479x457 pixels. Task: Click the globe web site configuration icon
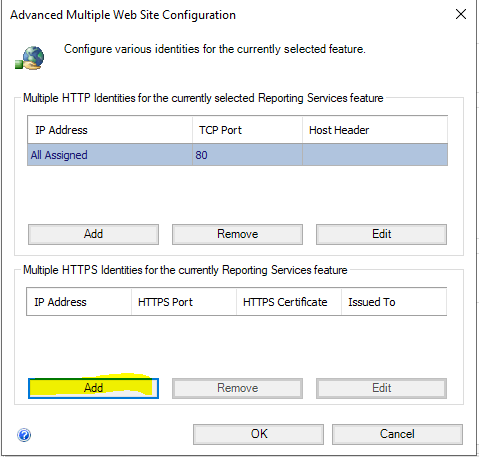point(30,58)
